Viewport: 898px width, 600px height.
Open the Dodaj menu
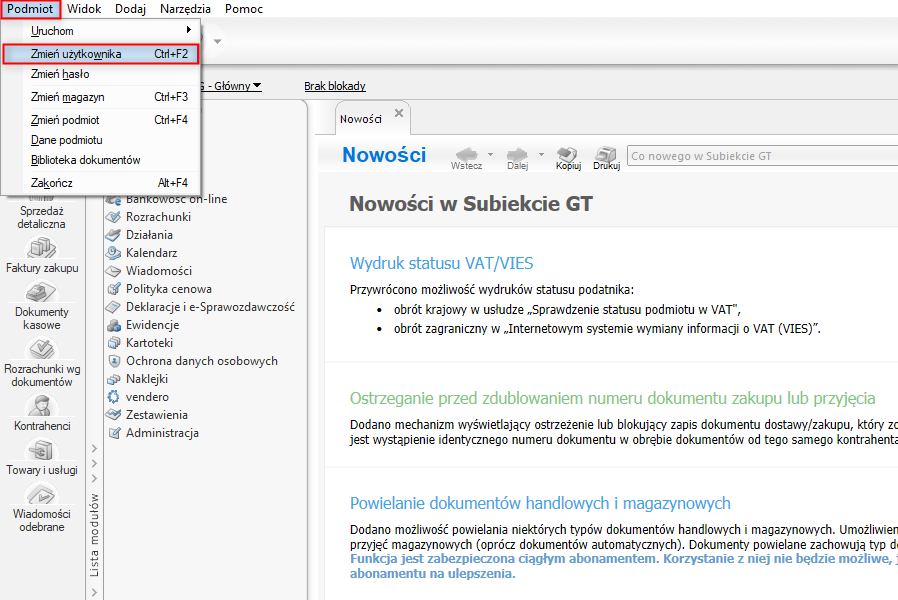tap(131, 9)
